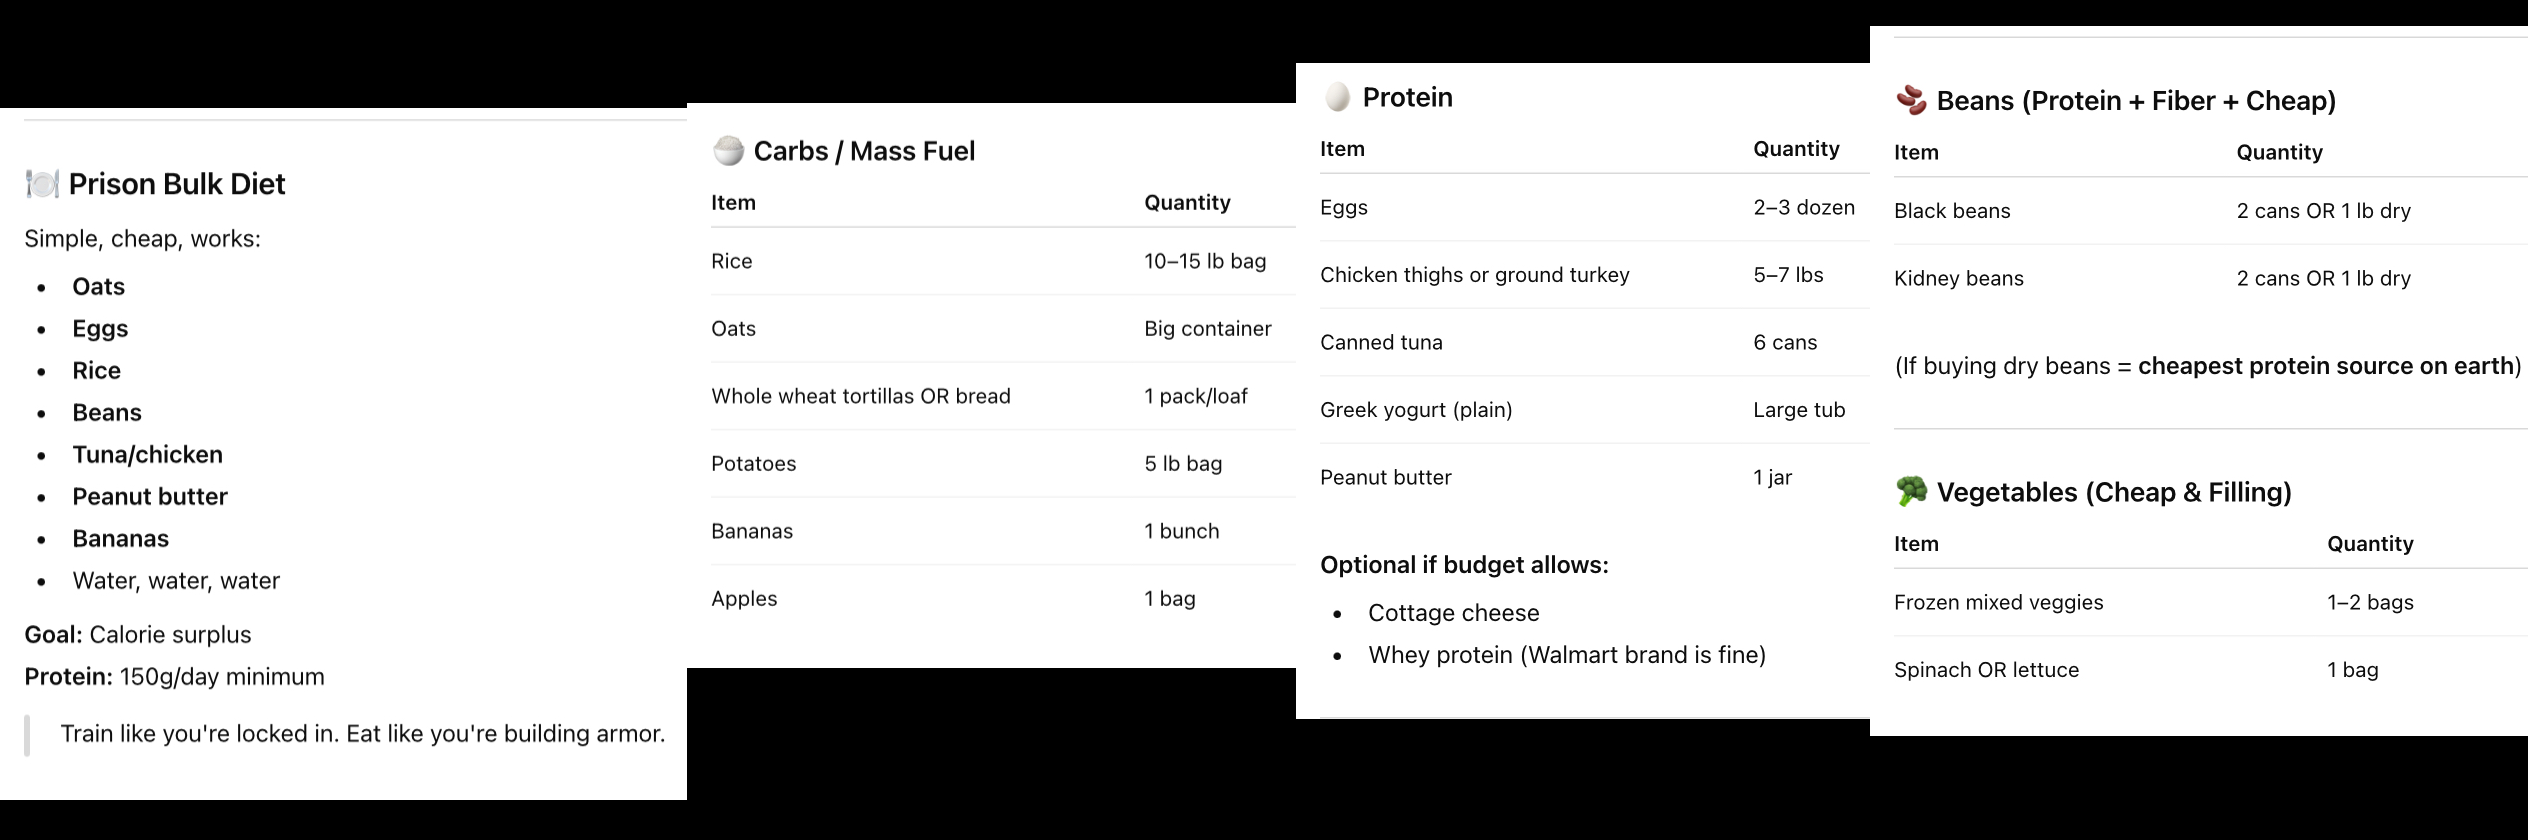Screen dimensions: 2528x840
Task: Click the plate emoji beside Prison Bulk Diet
Action: [42, 184]
